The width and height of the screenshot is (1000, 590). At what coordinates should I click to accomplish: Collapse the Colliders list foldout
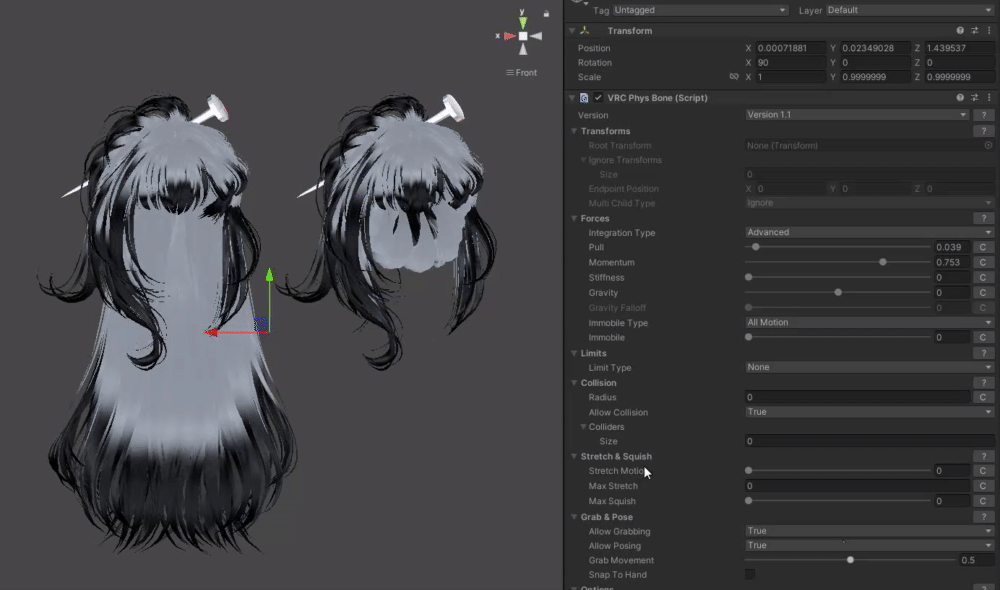pyautogui.click(x=583, y=427)
